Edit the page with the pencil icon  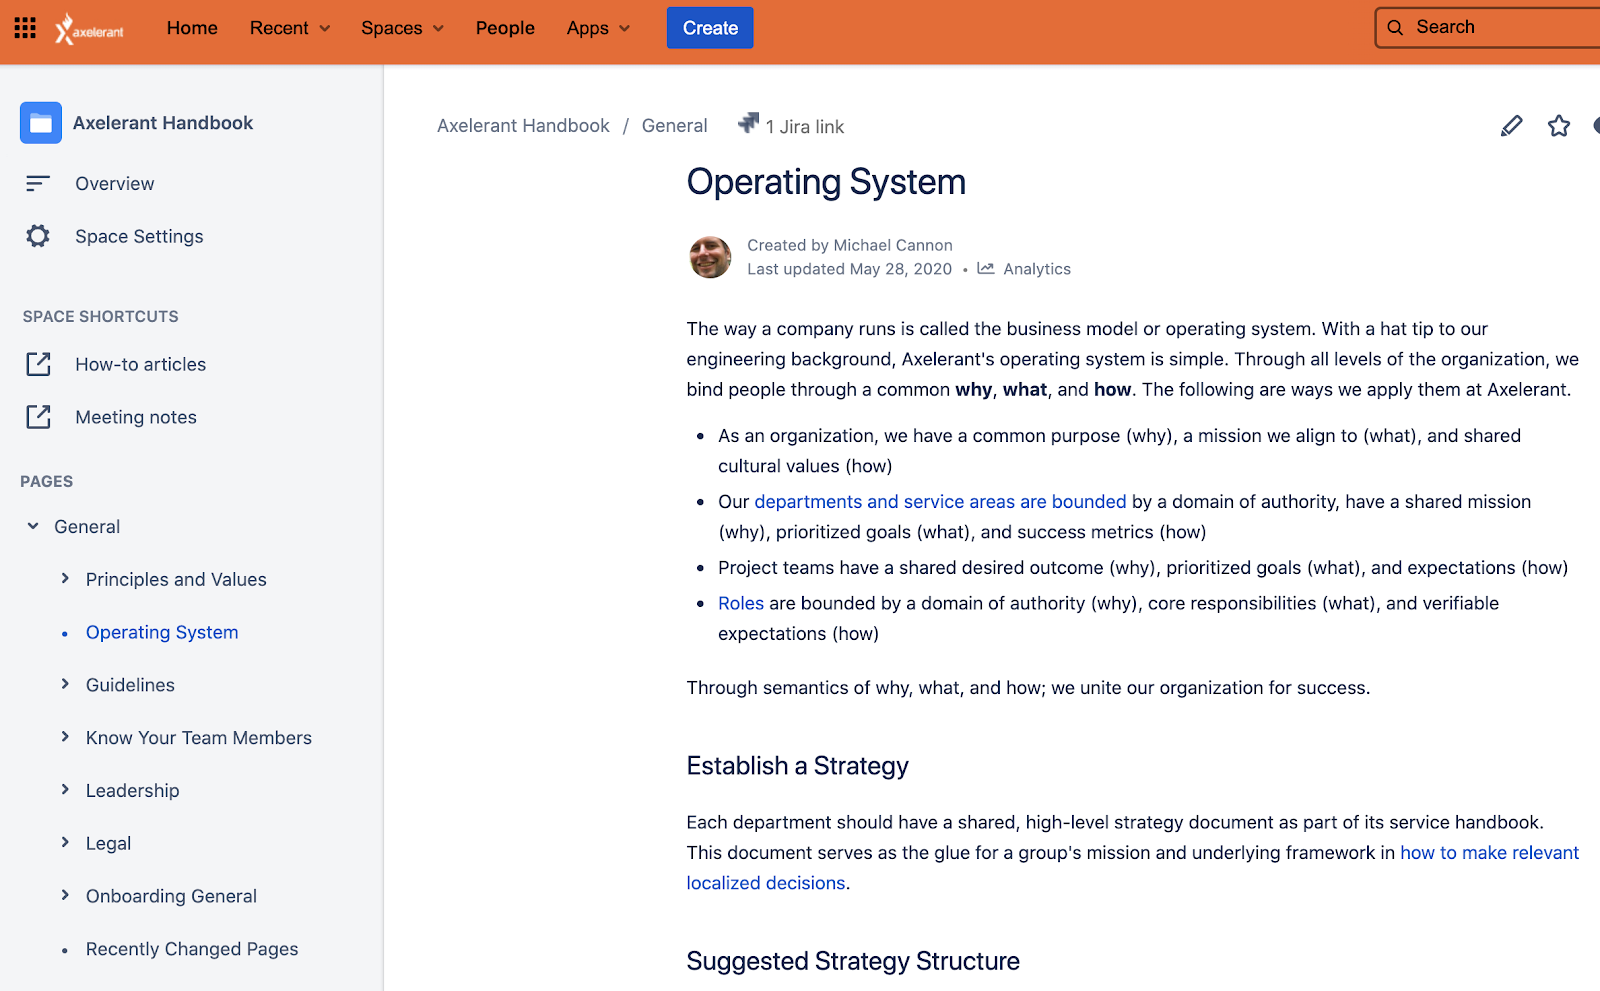click(x=1512, y=125)
